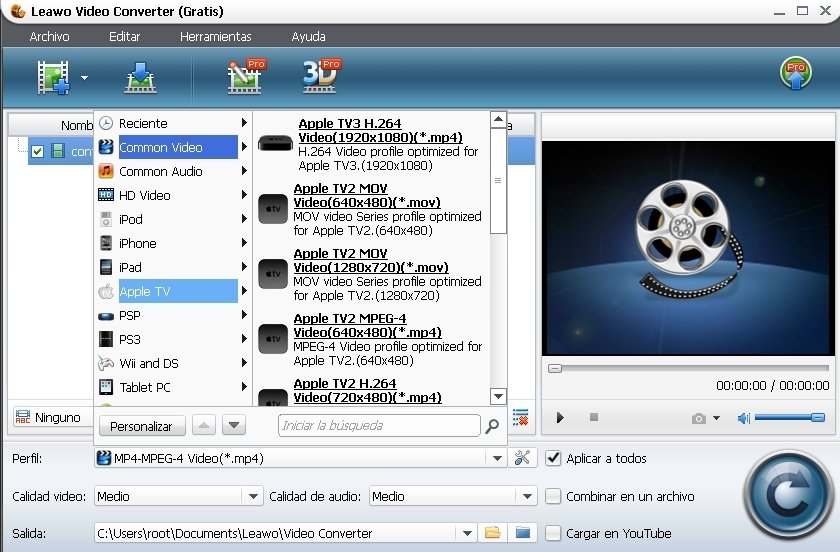Expand the Reciente submenu arrow

(244, 123)
